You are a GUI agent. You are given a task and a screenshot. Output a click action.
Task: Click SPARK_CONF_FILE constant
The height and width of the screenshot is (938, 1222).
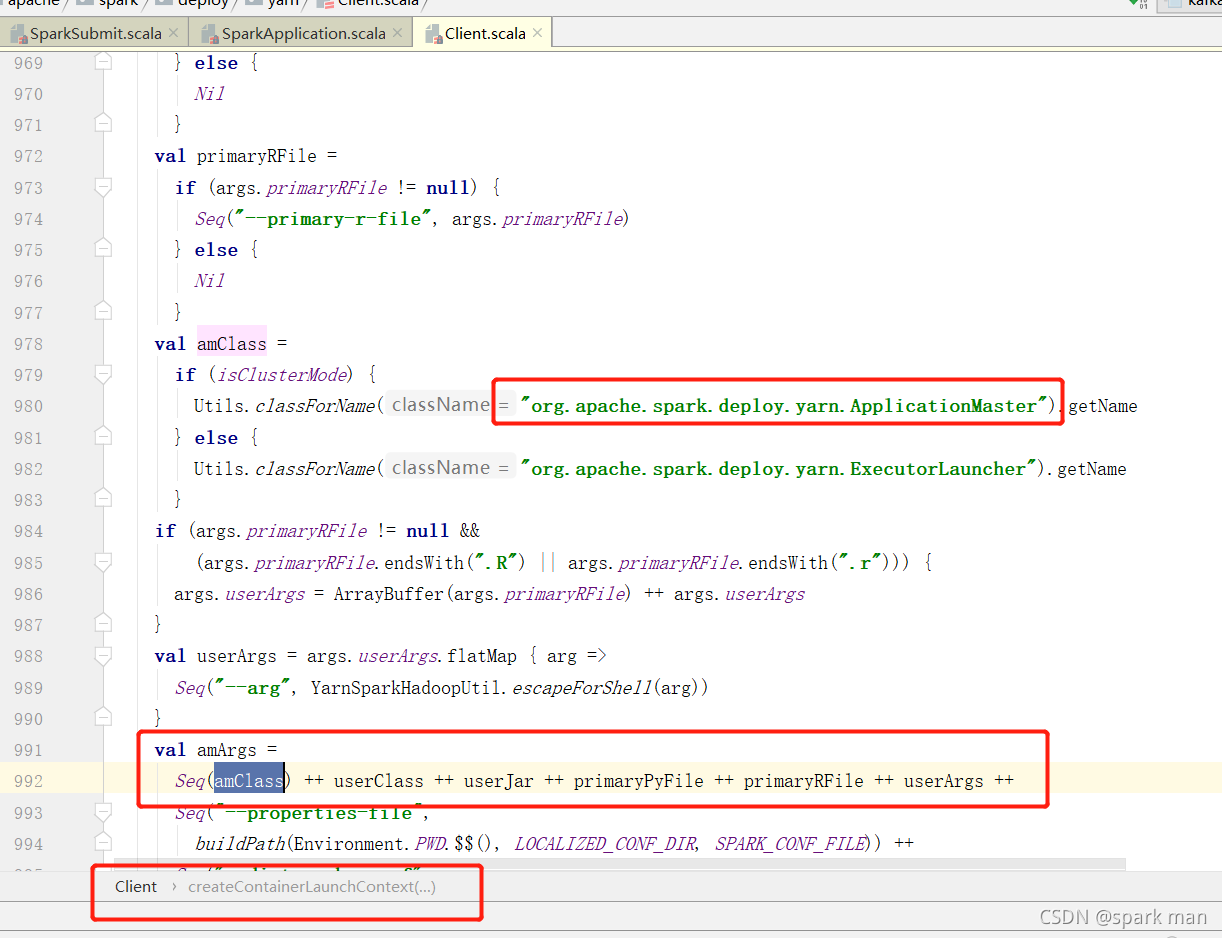(x=790, y=844)
